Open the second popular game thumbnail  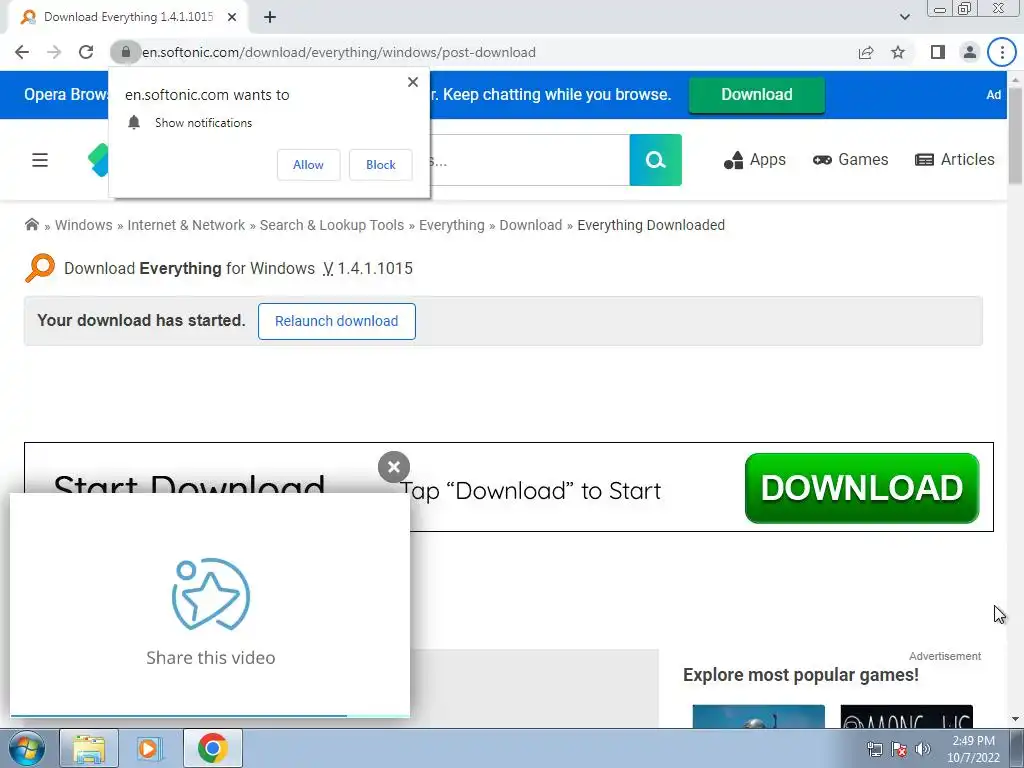click(x=906, y=716)
